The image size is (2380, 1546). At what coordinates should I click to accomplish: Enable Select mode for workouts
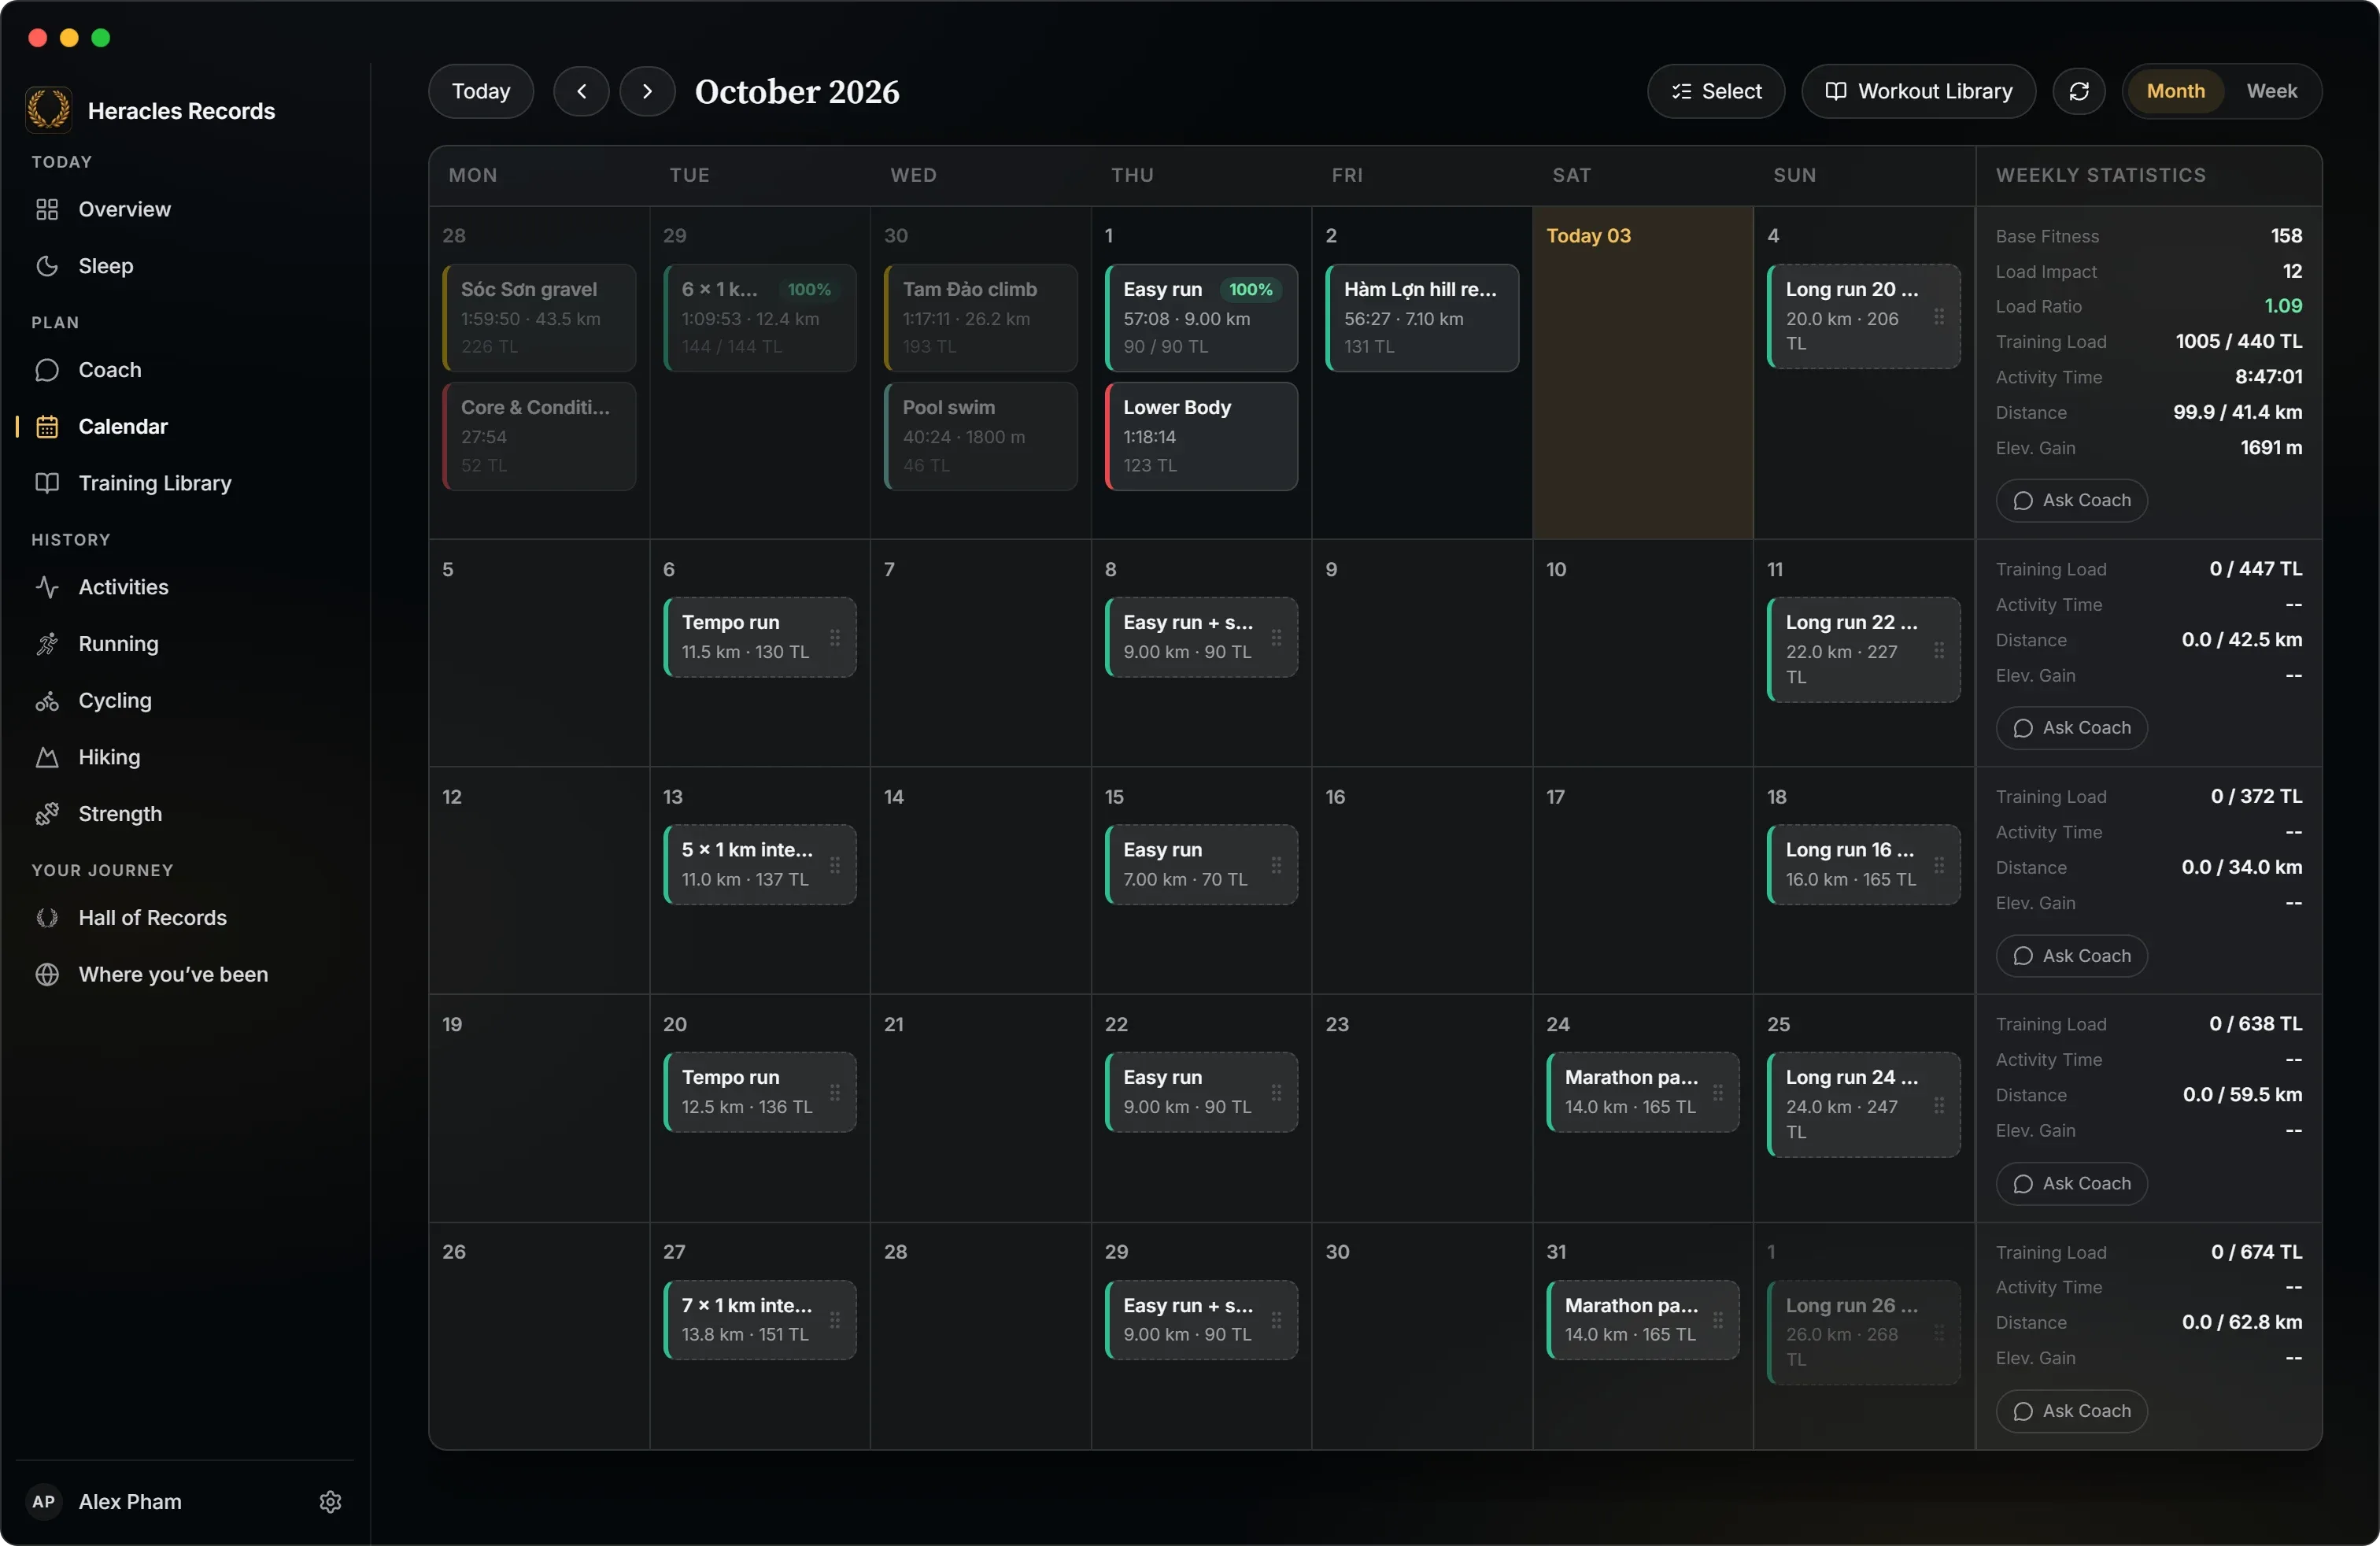[1716, 91]
